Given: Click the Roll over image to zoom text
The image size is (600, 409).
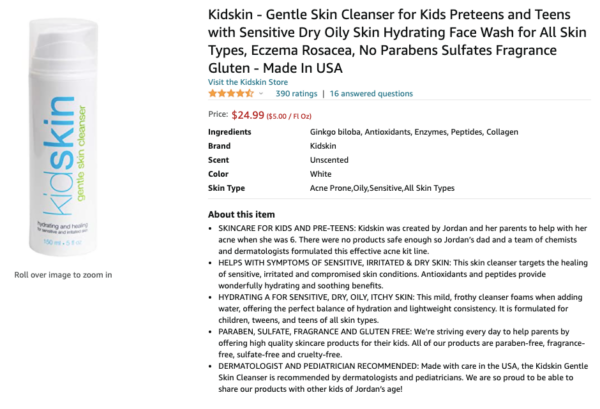Looking at the screenshot, I should point(63,275).
